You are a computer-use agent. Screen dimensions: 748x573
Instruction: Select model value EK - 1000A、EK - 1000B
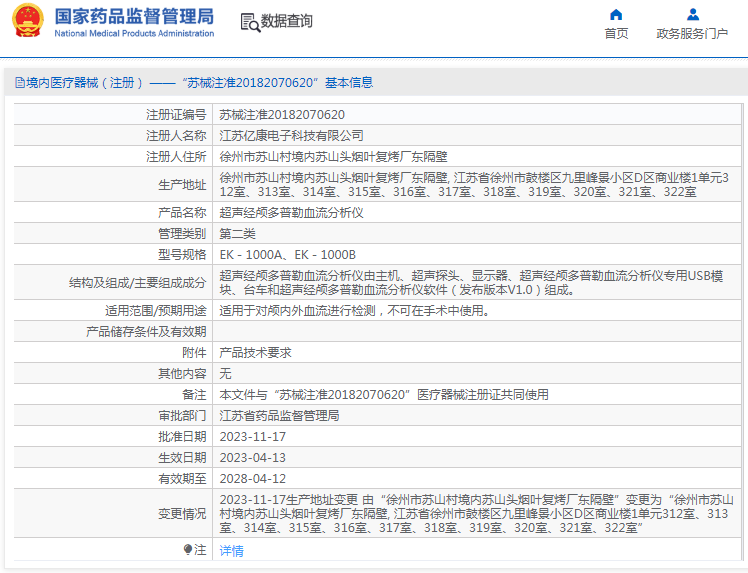pyautogui.click(x=288, y=254)
